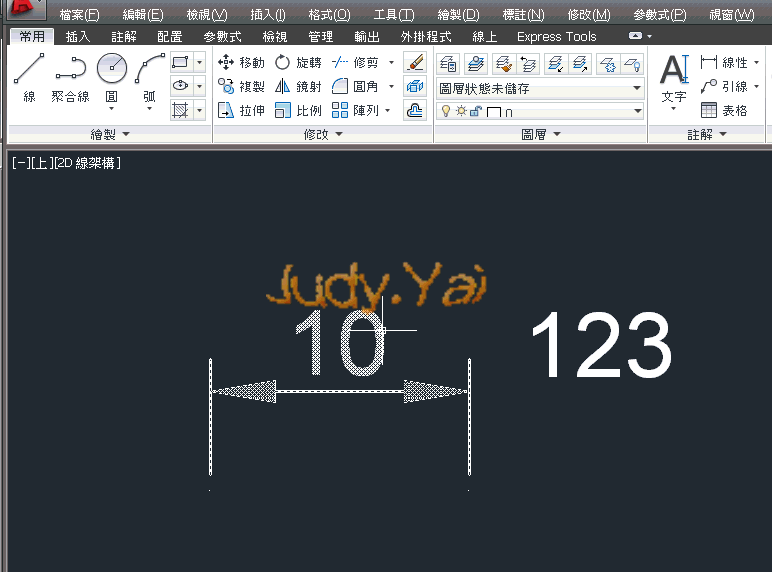Expand the Modify (修改) panel

(323, 134)
